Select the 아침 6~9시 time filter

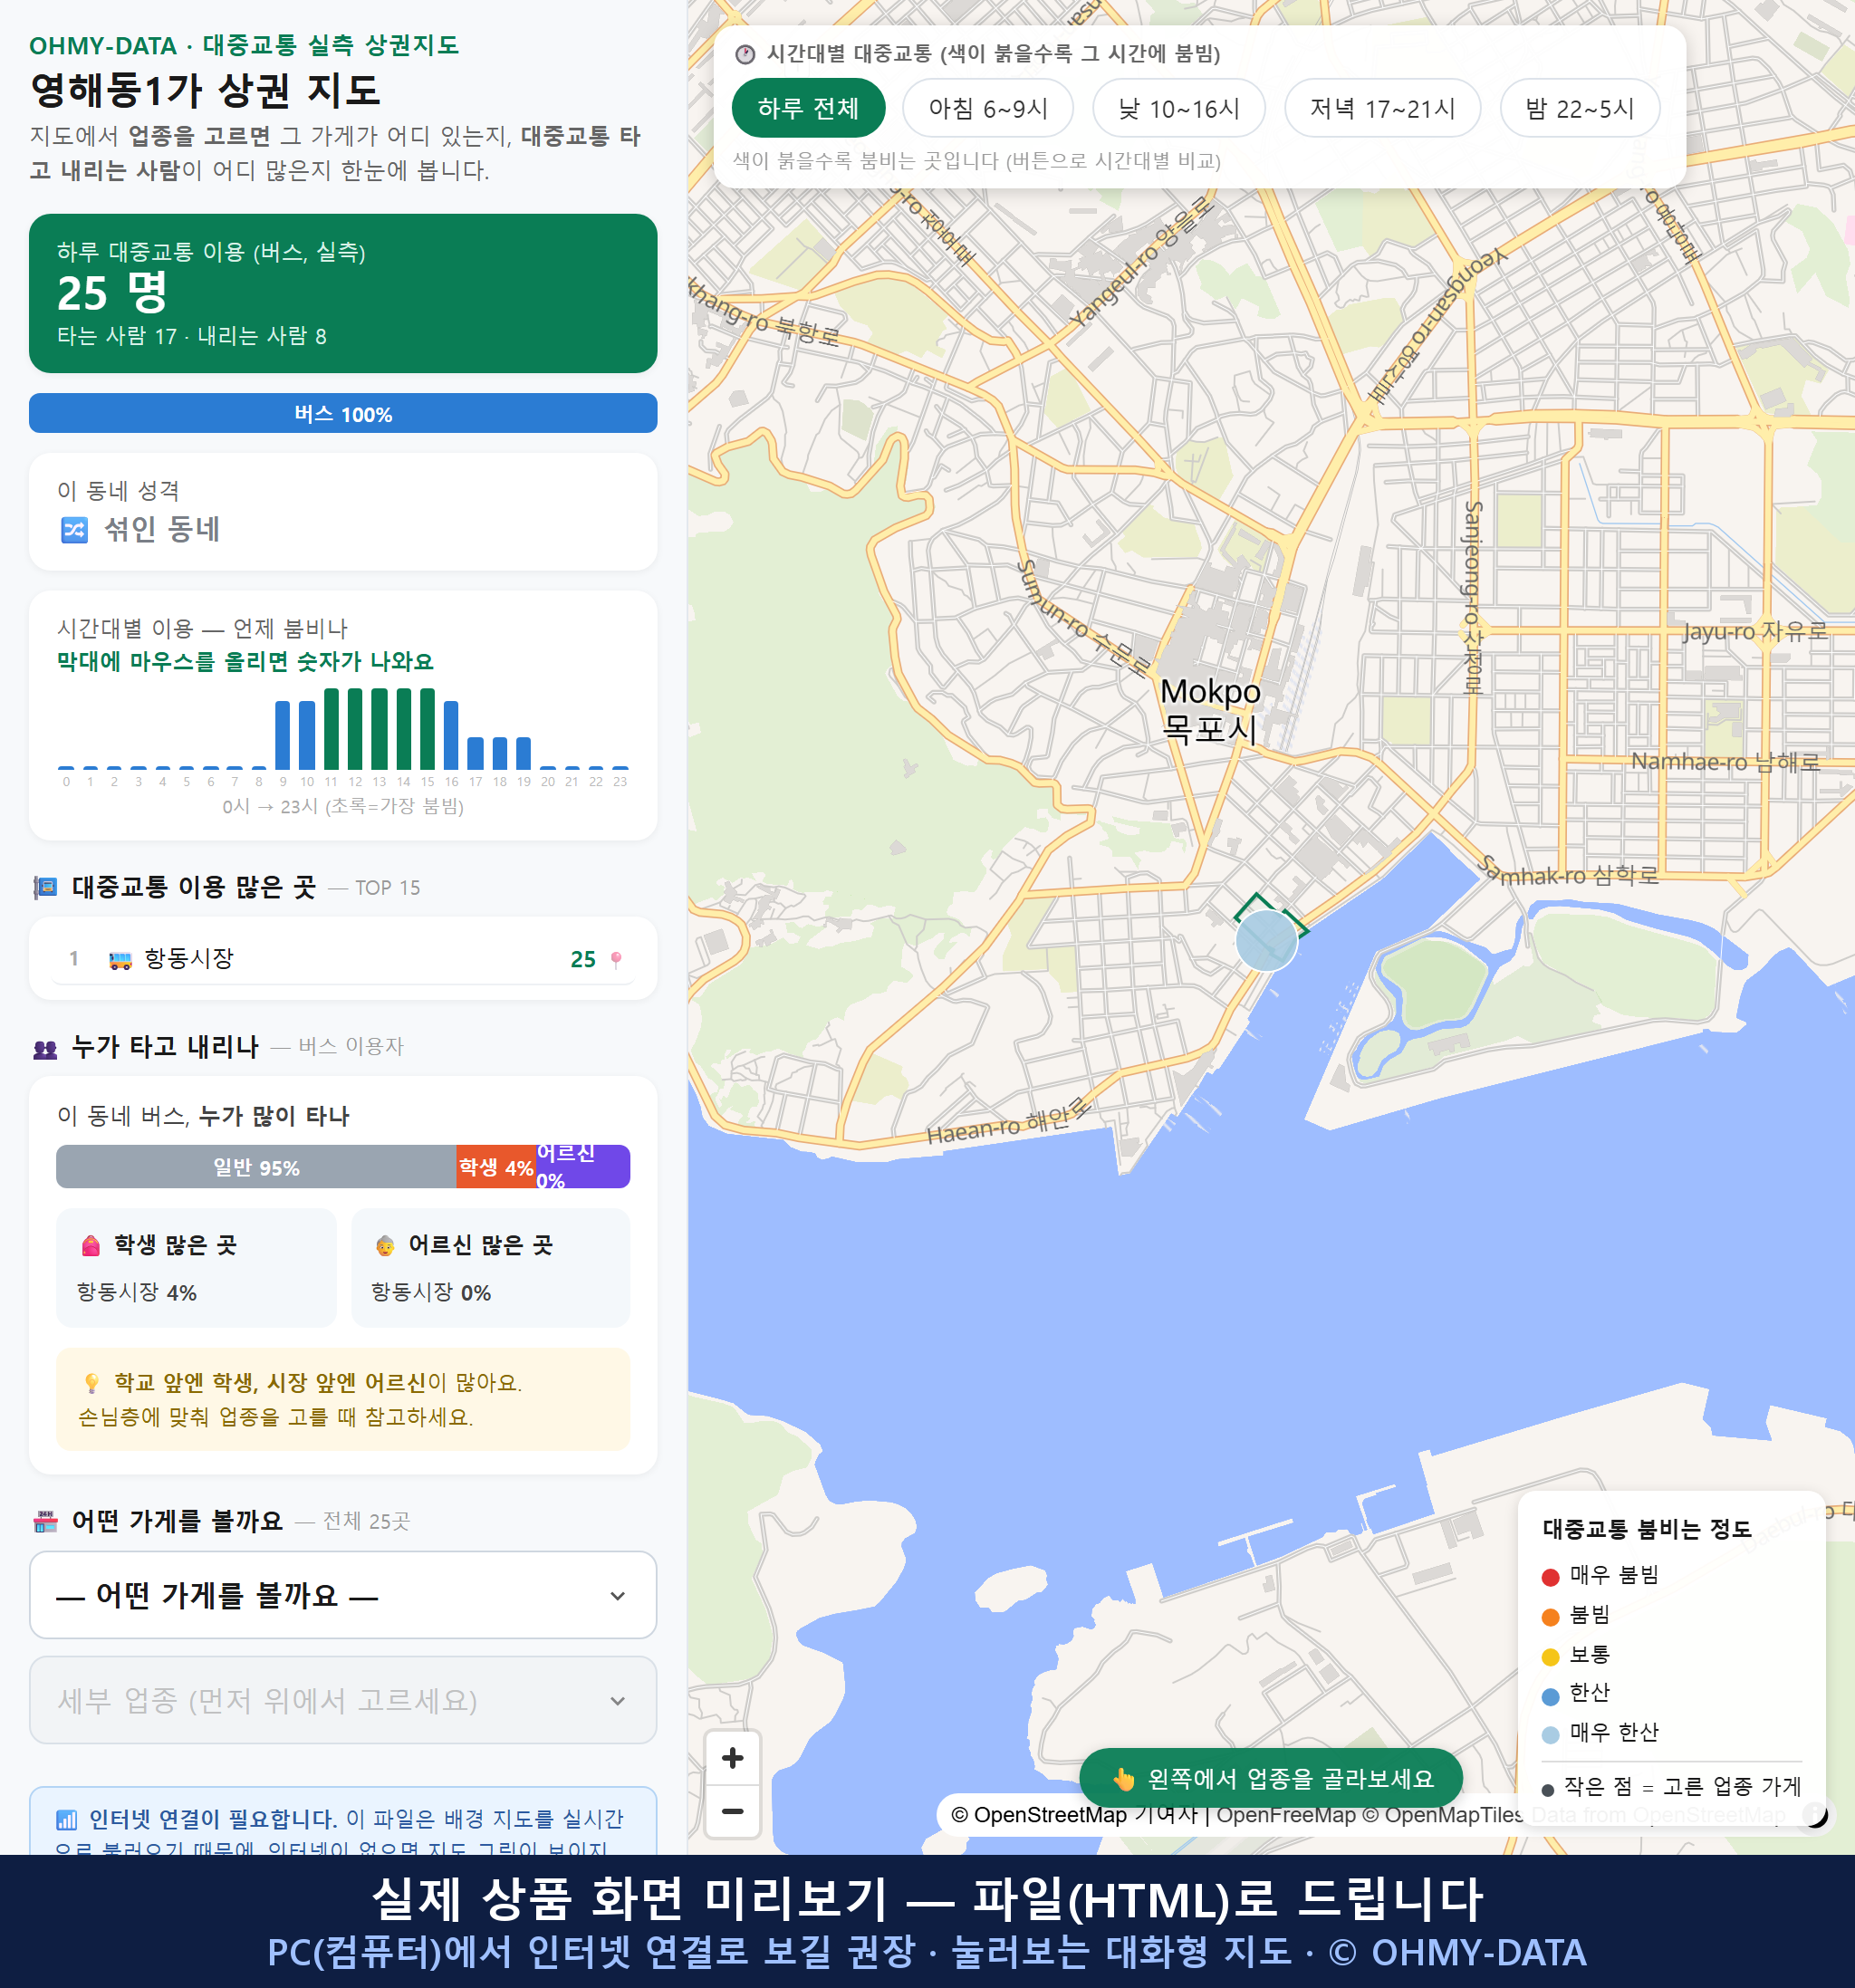(x=988, y=108)
